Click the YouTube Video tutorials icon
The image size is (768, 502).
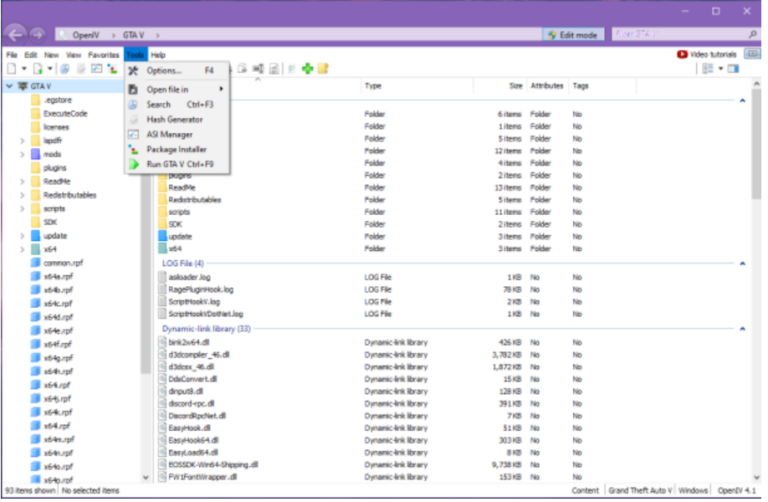pyautogui.click(x=682, y=54)
